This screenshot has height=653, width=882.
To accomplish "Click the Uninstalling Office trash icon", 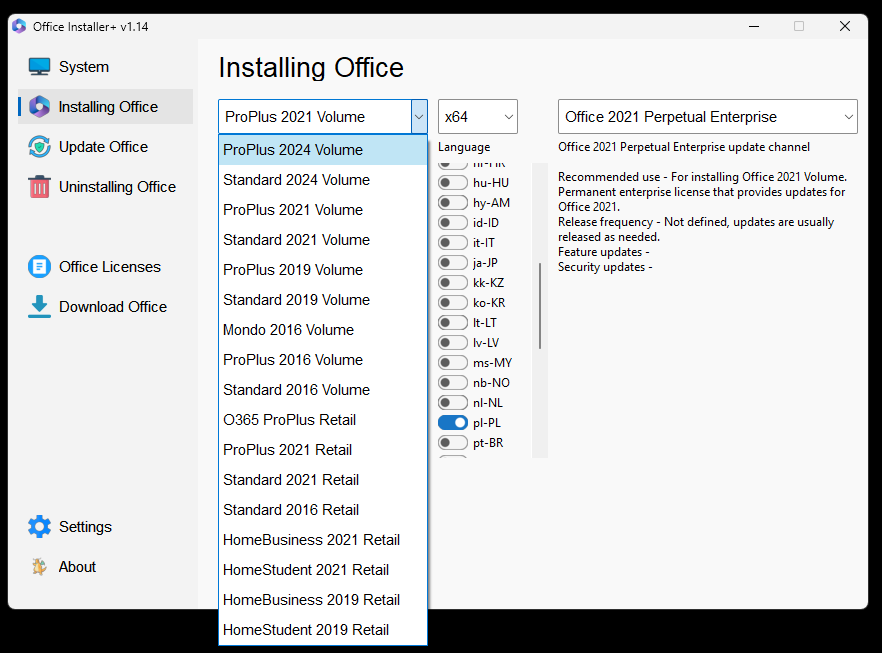I will click(x=39, y=187).
